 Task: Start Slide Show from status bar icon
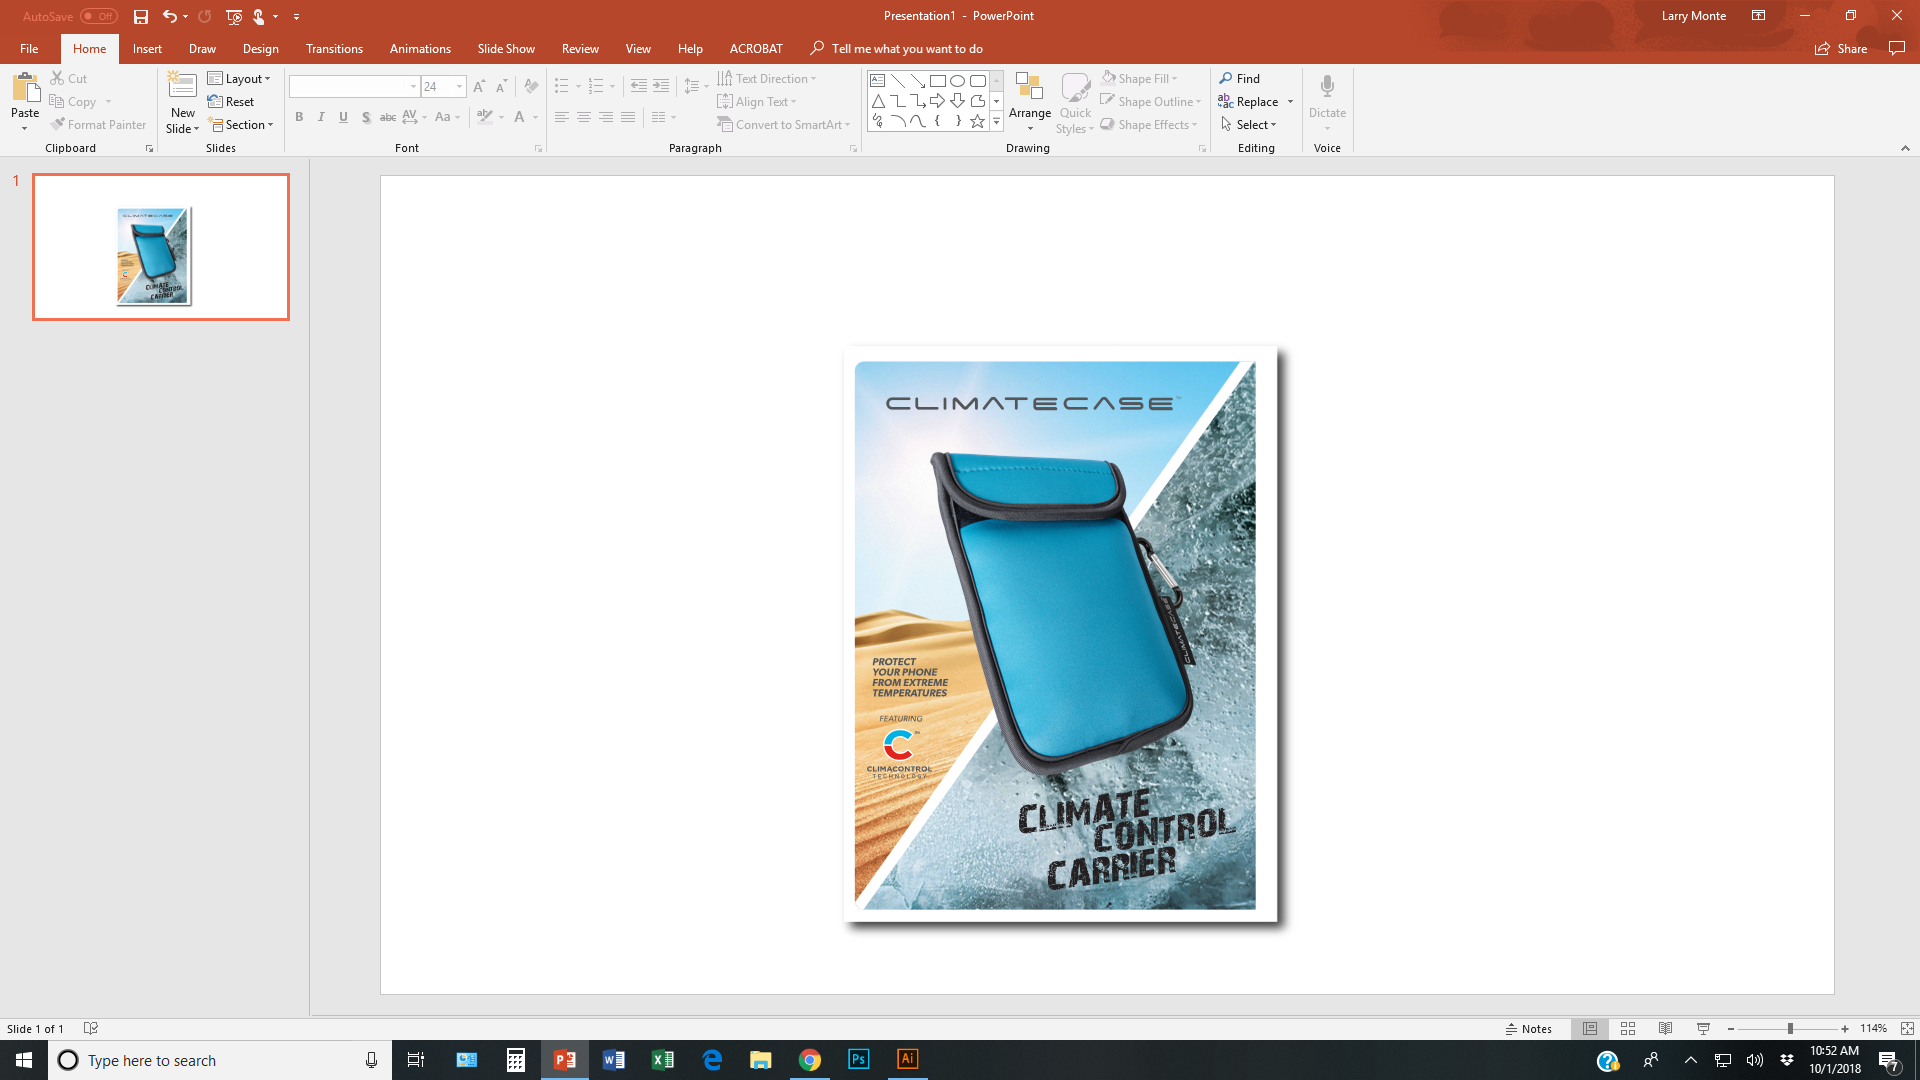(1703, 1028)
